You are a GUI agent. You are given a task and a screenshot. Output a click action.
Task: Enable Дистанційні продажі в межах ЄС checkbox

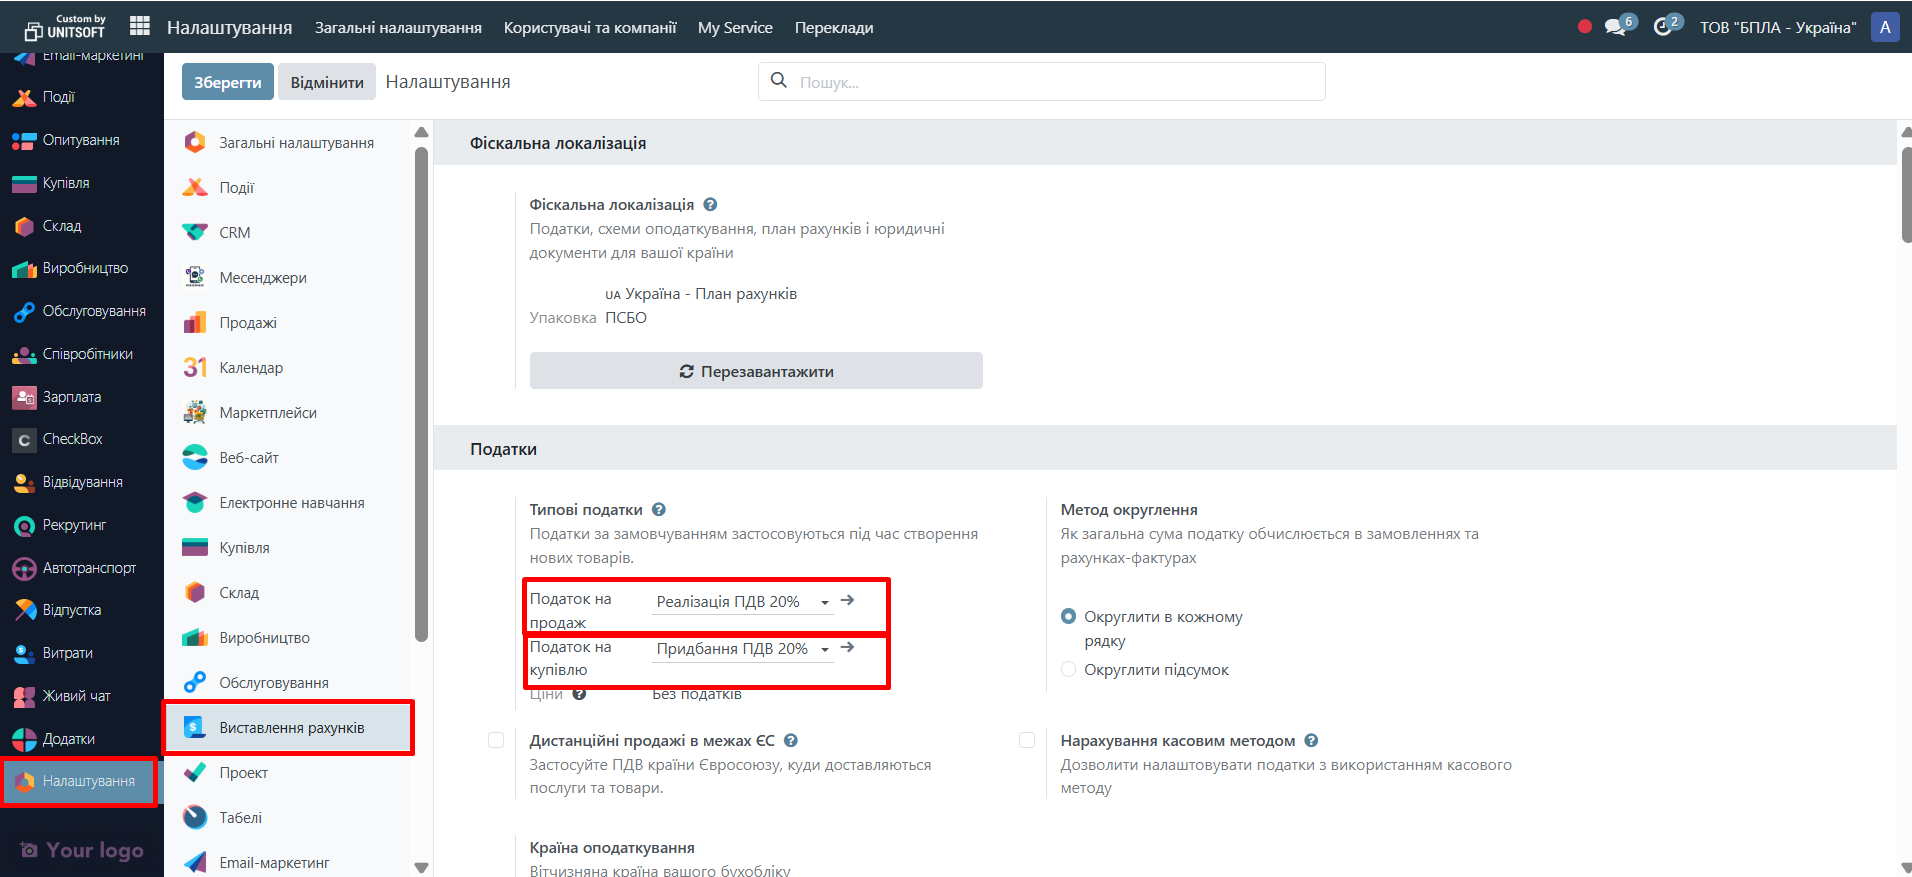[496, 740]
